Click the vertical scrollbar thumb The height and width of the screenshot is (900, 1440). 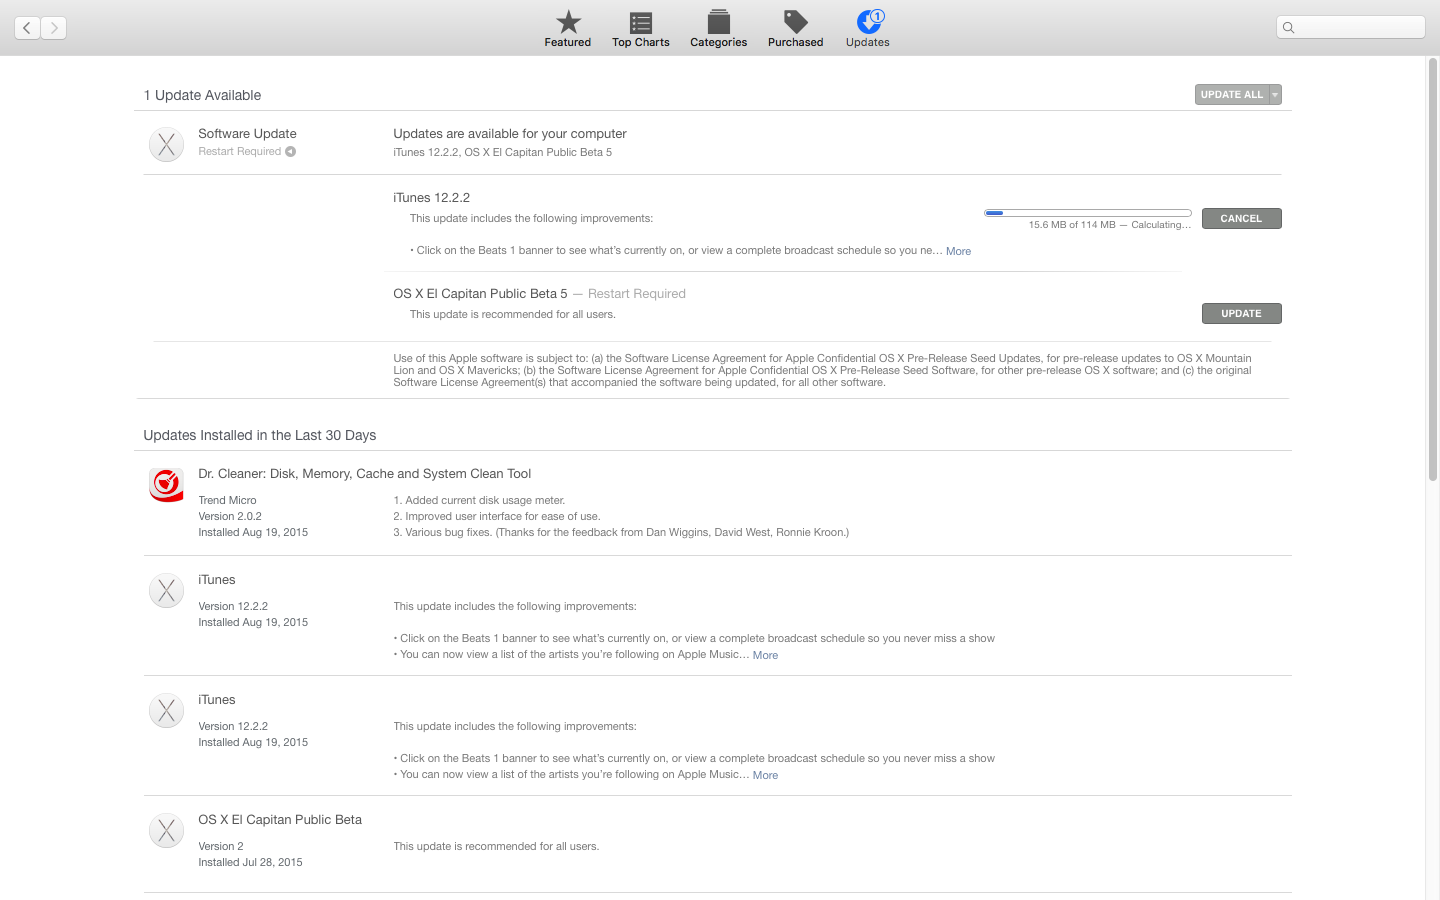click(1432, 270)
